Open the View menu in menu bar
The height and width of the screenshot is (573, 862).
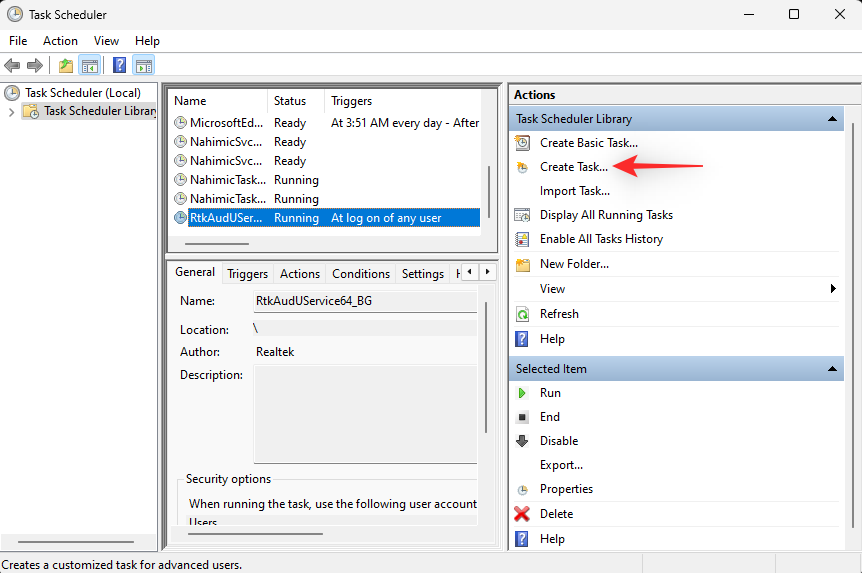106,41
